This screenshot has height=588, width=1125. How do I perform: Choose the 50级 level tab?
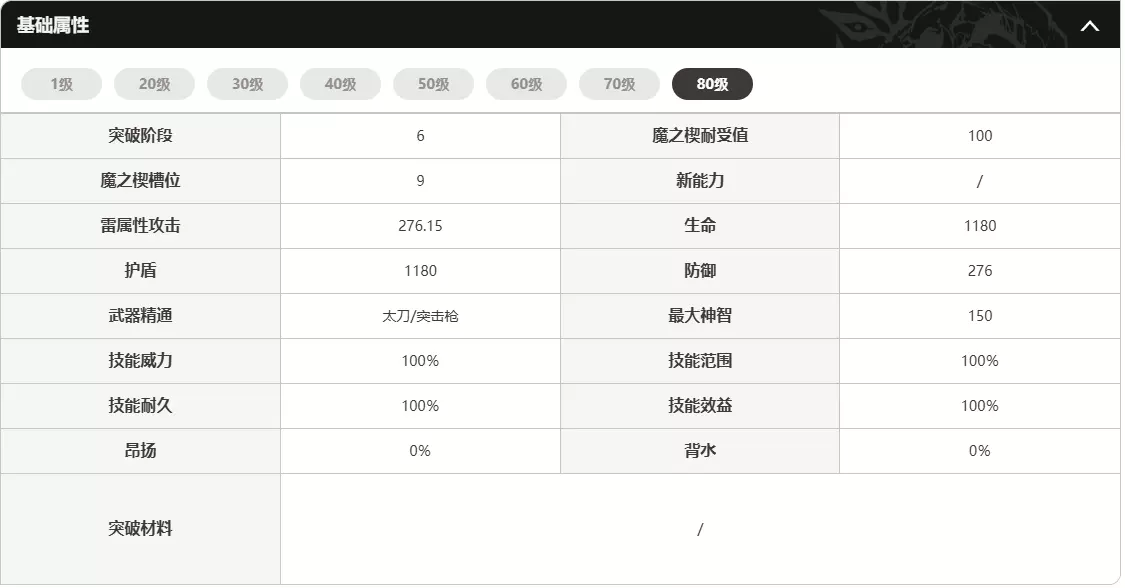point(433,85)
